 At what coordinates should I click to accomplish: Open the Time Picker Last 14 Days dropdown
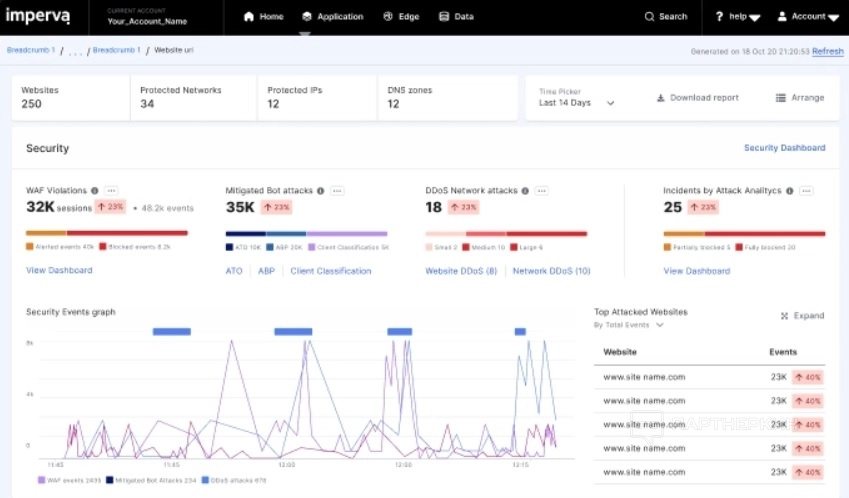(577, 103)
